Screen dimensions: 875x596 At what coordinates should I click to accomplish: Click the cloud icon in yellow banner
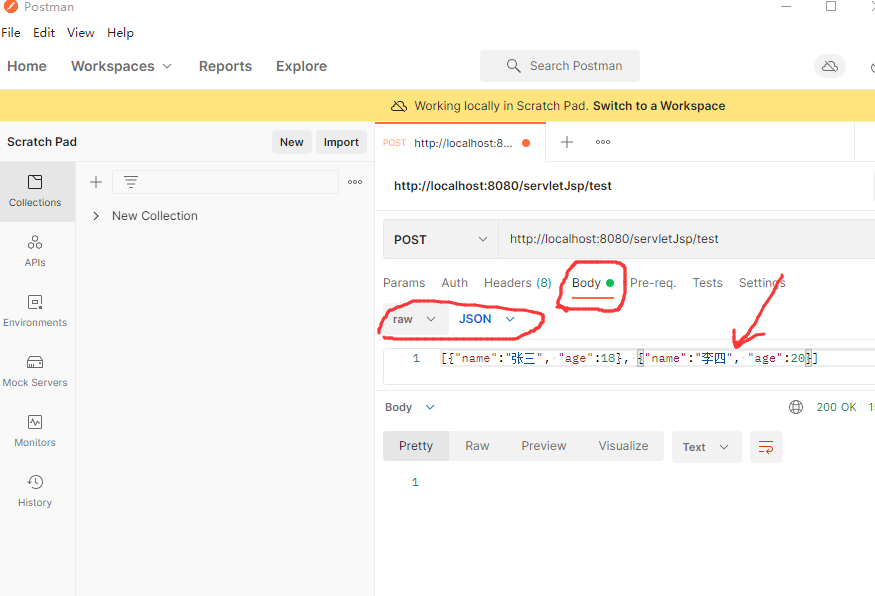pyautogui.click(x=398, y=106)
